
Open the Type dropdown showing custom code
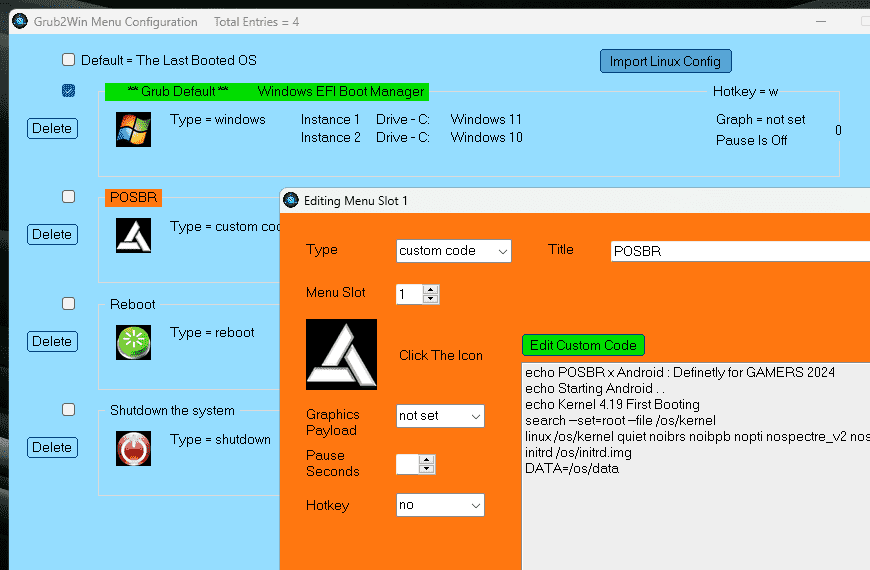[x=453, y=251]
